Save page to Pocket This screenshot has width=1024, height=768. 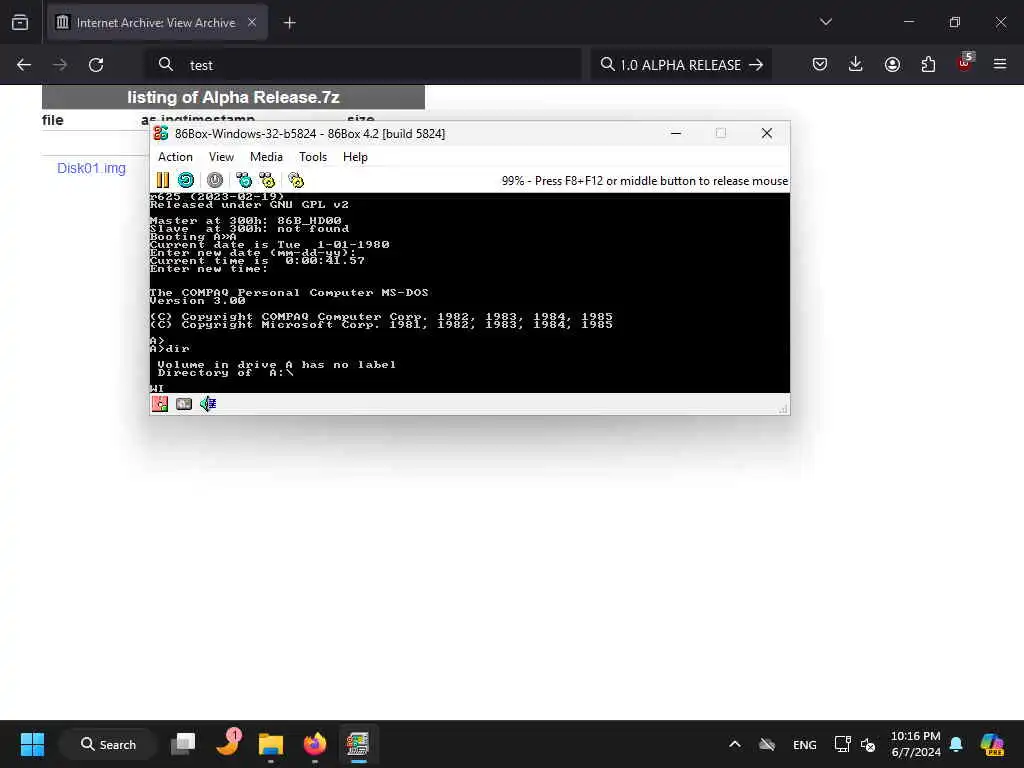pyautogui.click(x=820, y=64)
